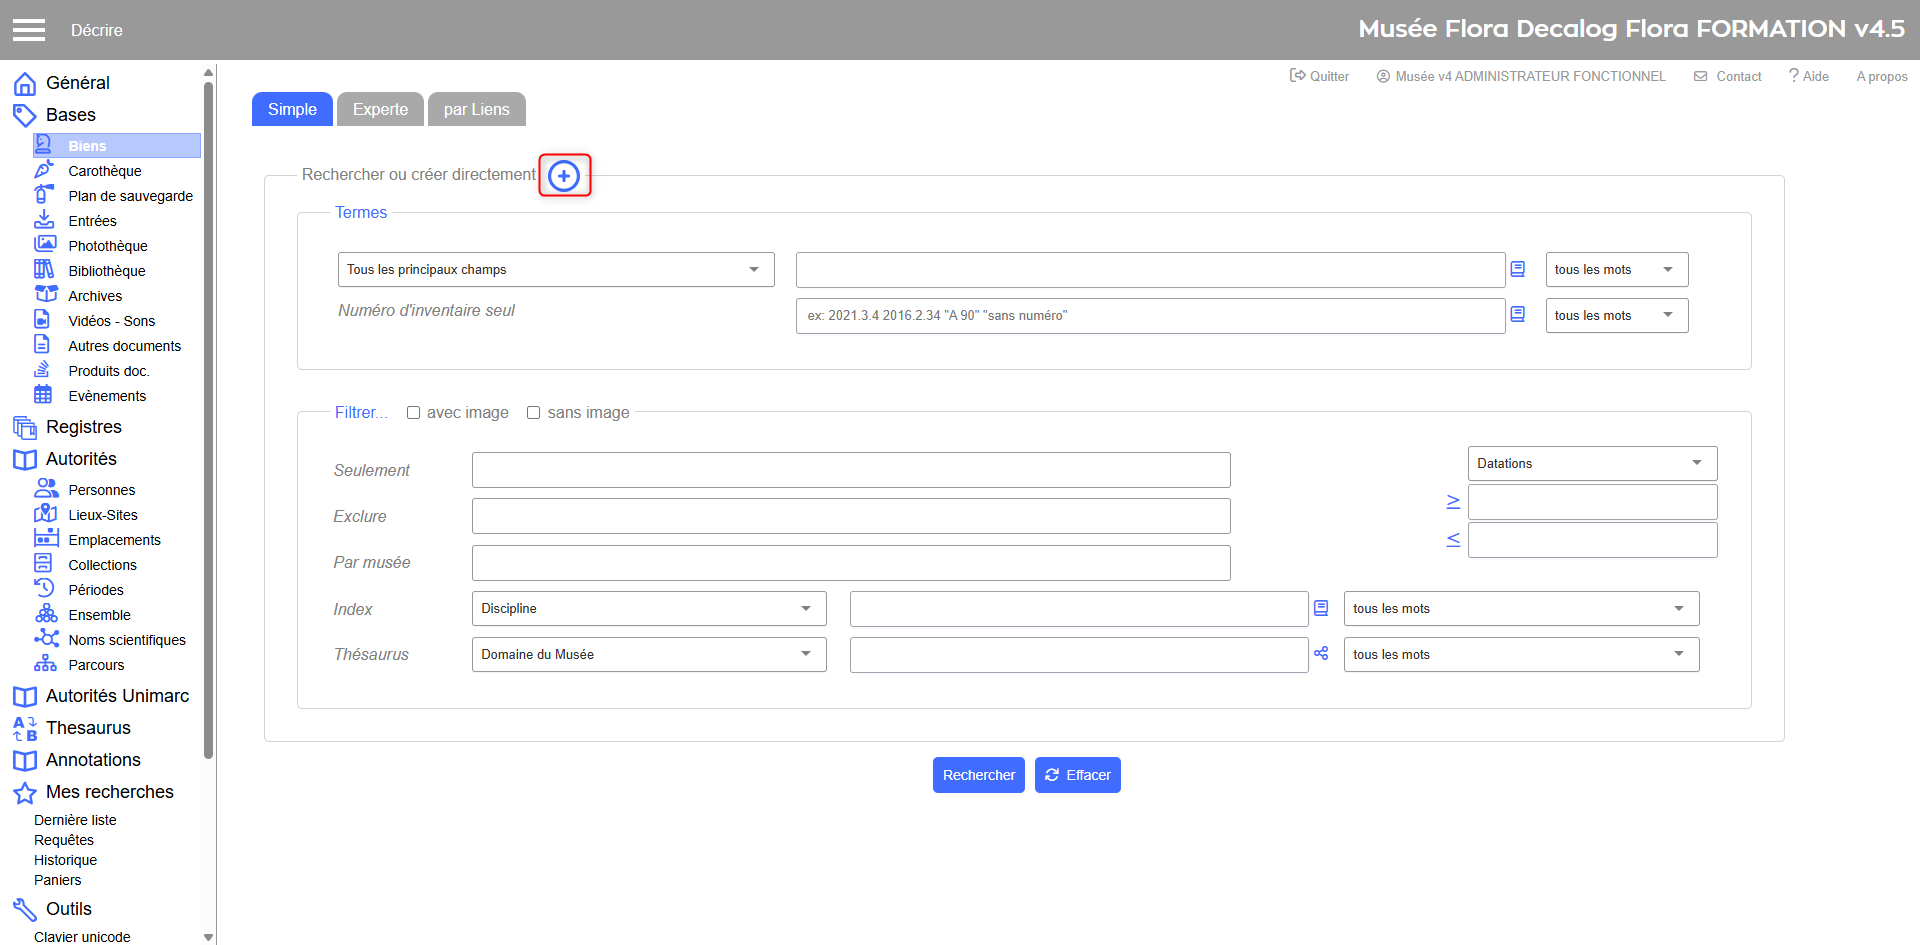Click the Quitter link

click(x=1319, y=76)
